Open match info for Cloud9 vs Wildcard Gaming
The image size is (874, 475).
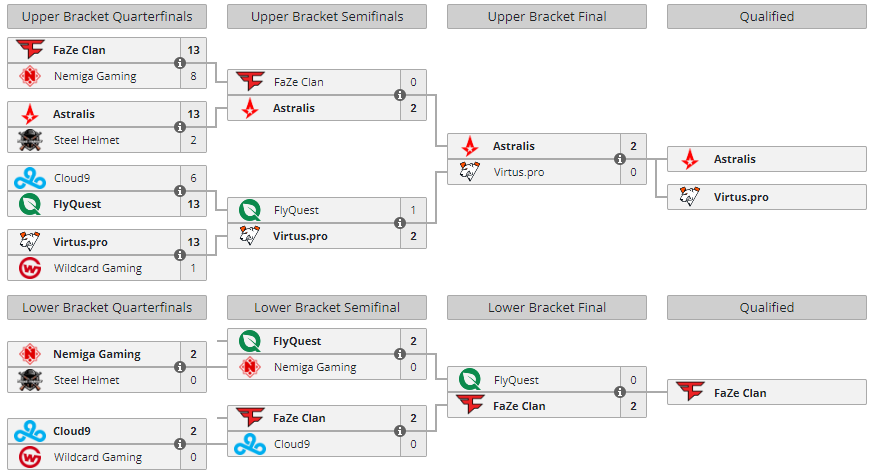(180, 444)
